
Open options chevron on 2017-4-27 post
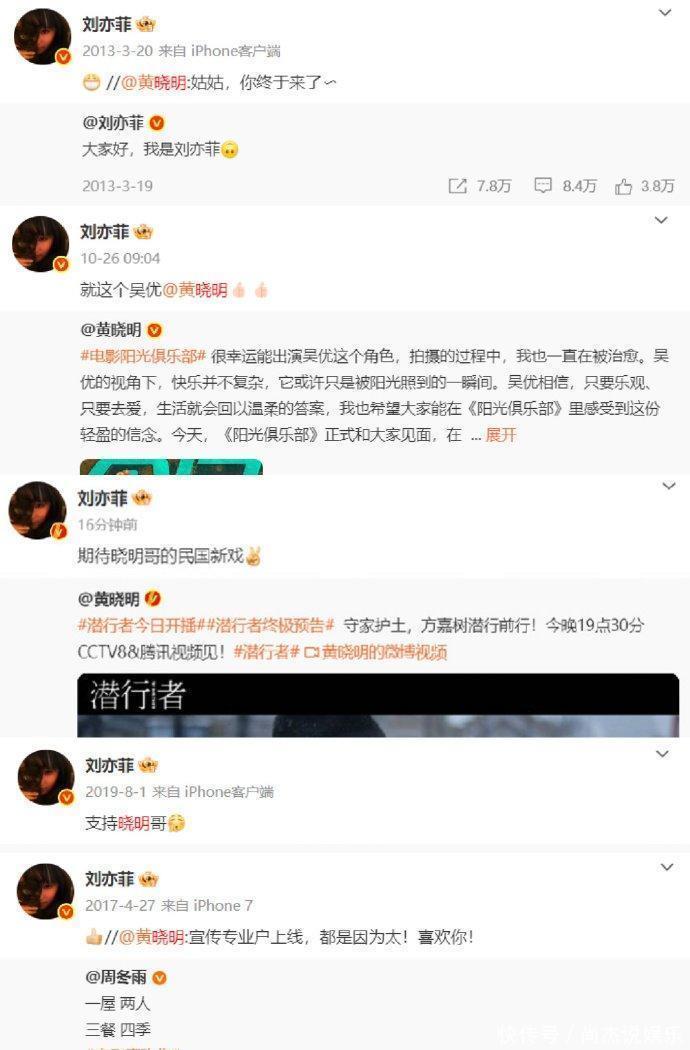pyautogui.click(x=667, y=867)
